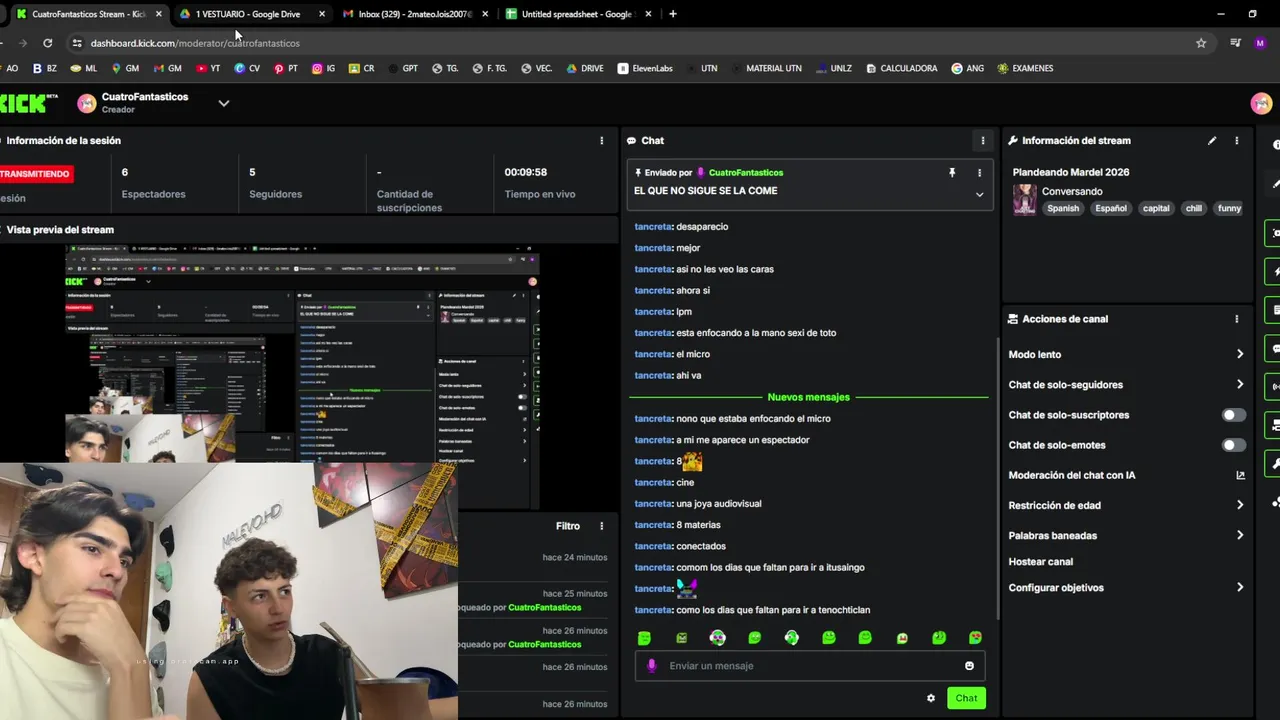Insert headphones emote with purple eyes
1280x720 pixels.
pyautogui.click(x=718, y=638)
